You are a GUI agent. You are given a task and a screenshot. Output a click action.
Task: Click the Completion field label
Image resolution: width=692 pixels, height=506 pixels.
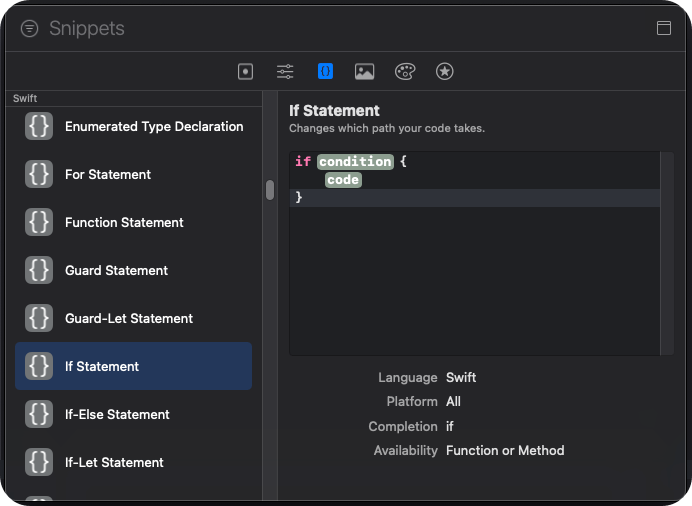403,426
